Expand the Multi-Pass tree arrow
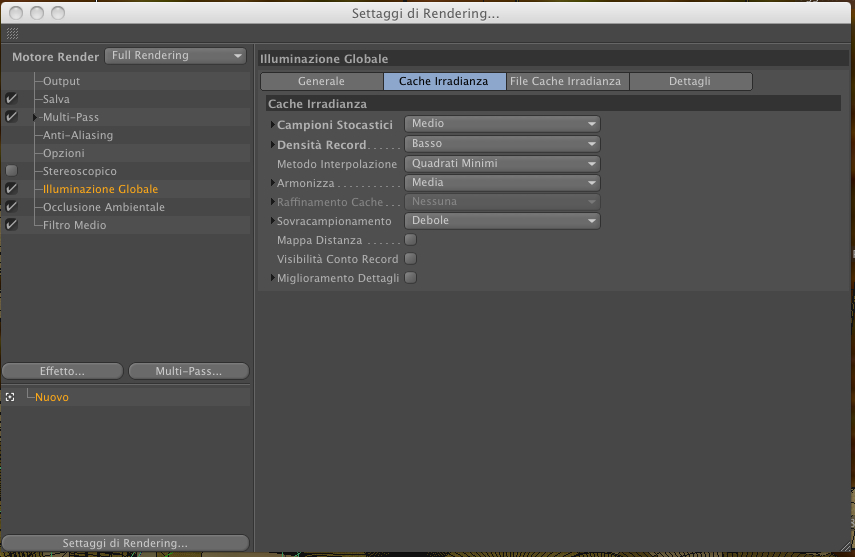855x557 pixels. pos(35,117)
